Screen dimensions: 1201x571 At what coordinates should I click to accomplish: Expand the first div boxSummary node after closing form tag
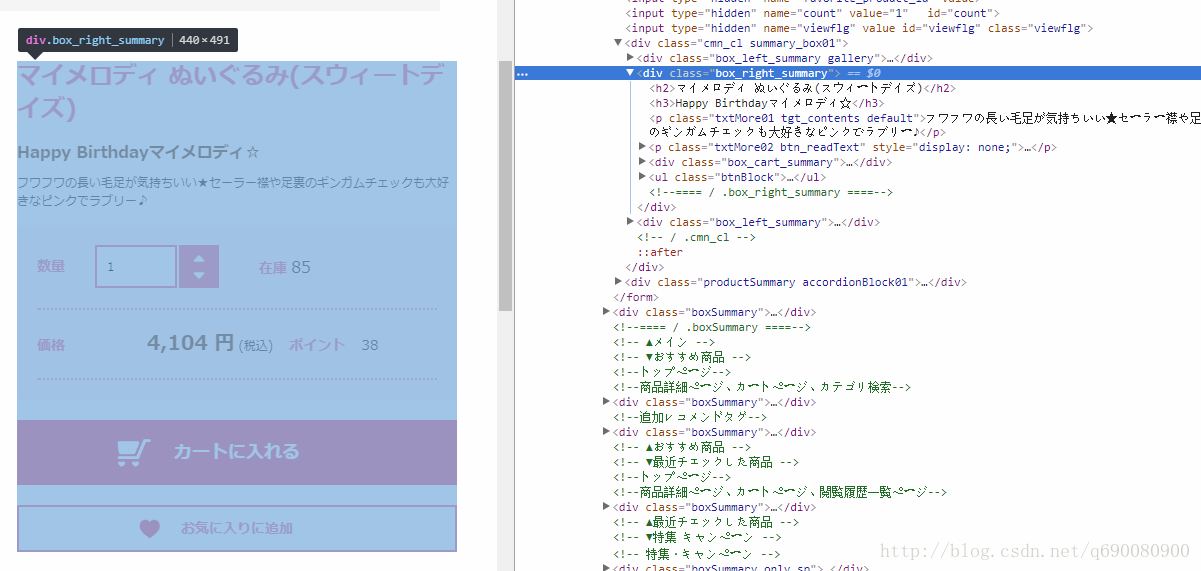607,312
